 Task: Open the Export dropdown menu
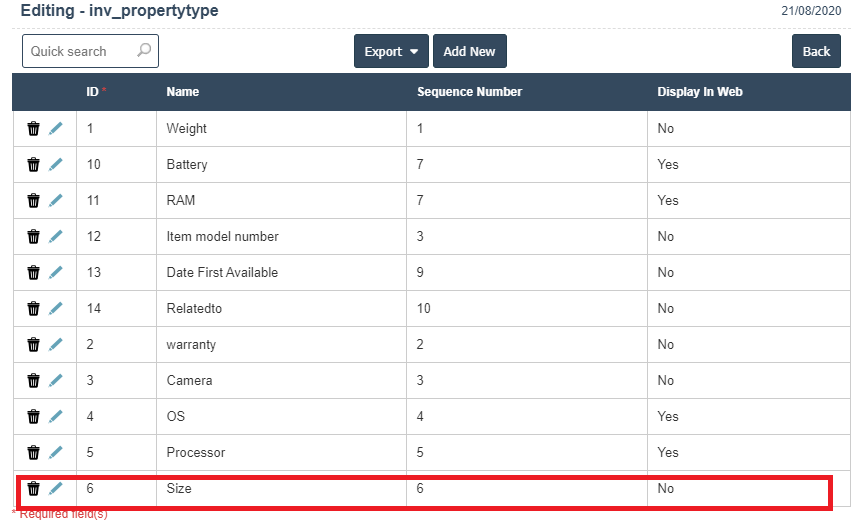click(x=391, y=52)
